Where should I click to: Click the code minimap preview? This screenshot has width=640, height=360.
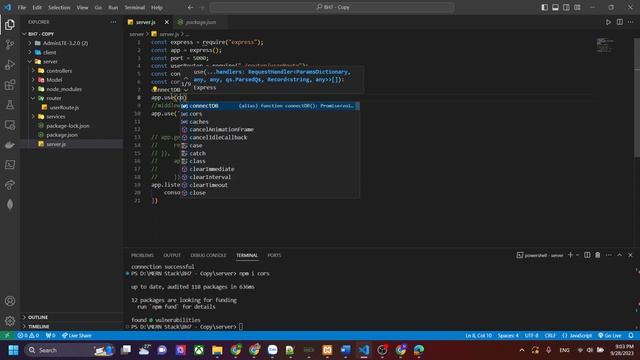604,45
